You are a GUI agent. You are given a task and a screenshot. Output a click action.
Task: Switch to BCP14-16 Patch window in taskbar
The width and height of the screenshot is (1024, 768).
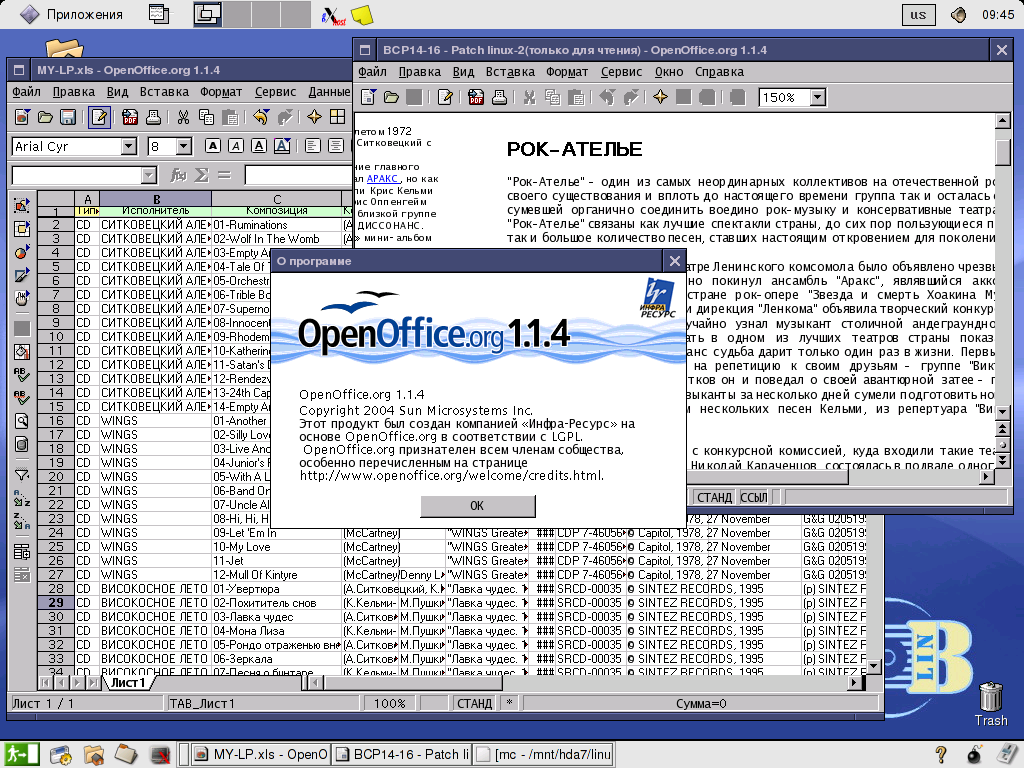(402, 754)
